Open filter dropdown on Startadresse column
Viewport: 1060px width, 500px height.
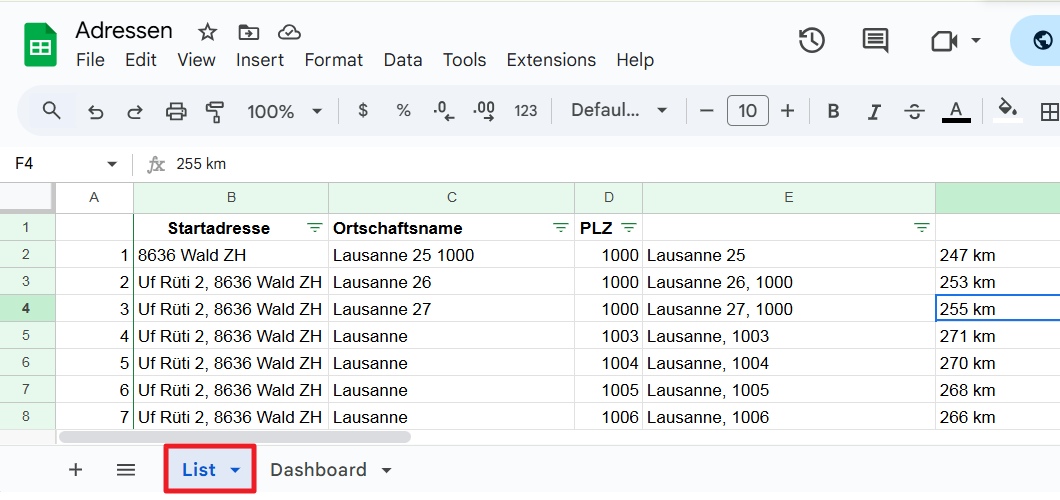point(314,228)
